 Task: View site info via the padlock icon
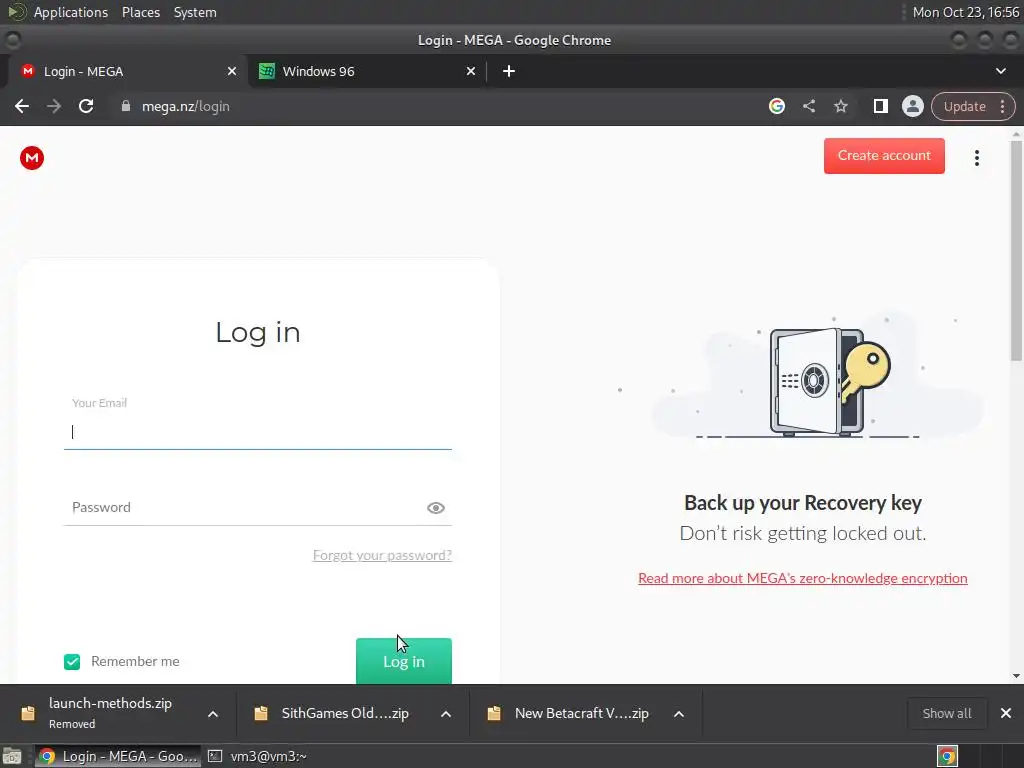pyautogui.click(x=126, y=106)
